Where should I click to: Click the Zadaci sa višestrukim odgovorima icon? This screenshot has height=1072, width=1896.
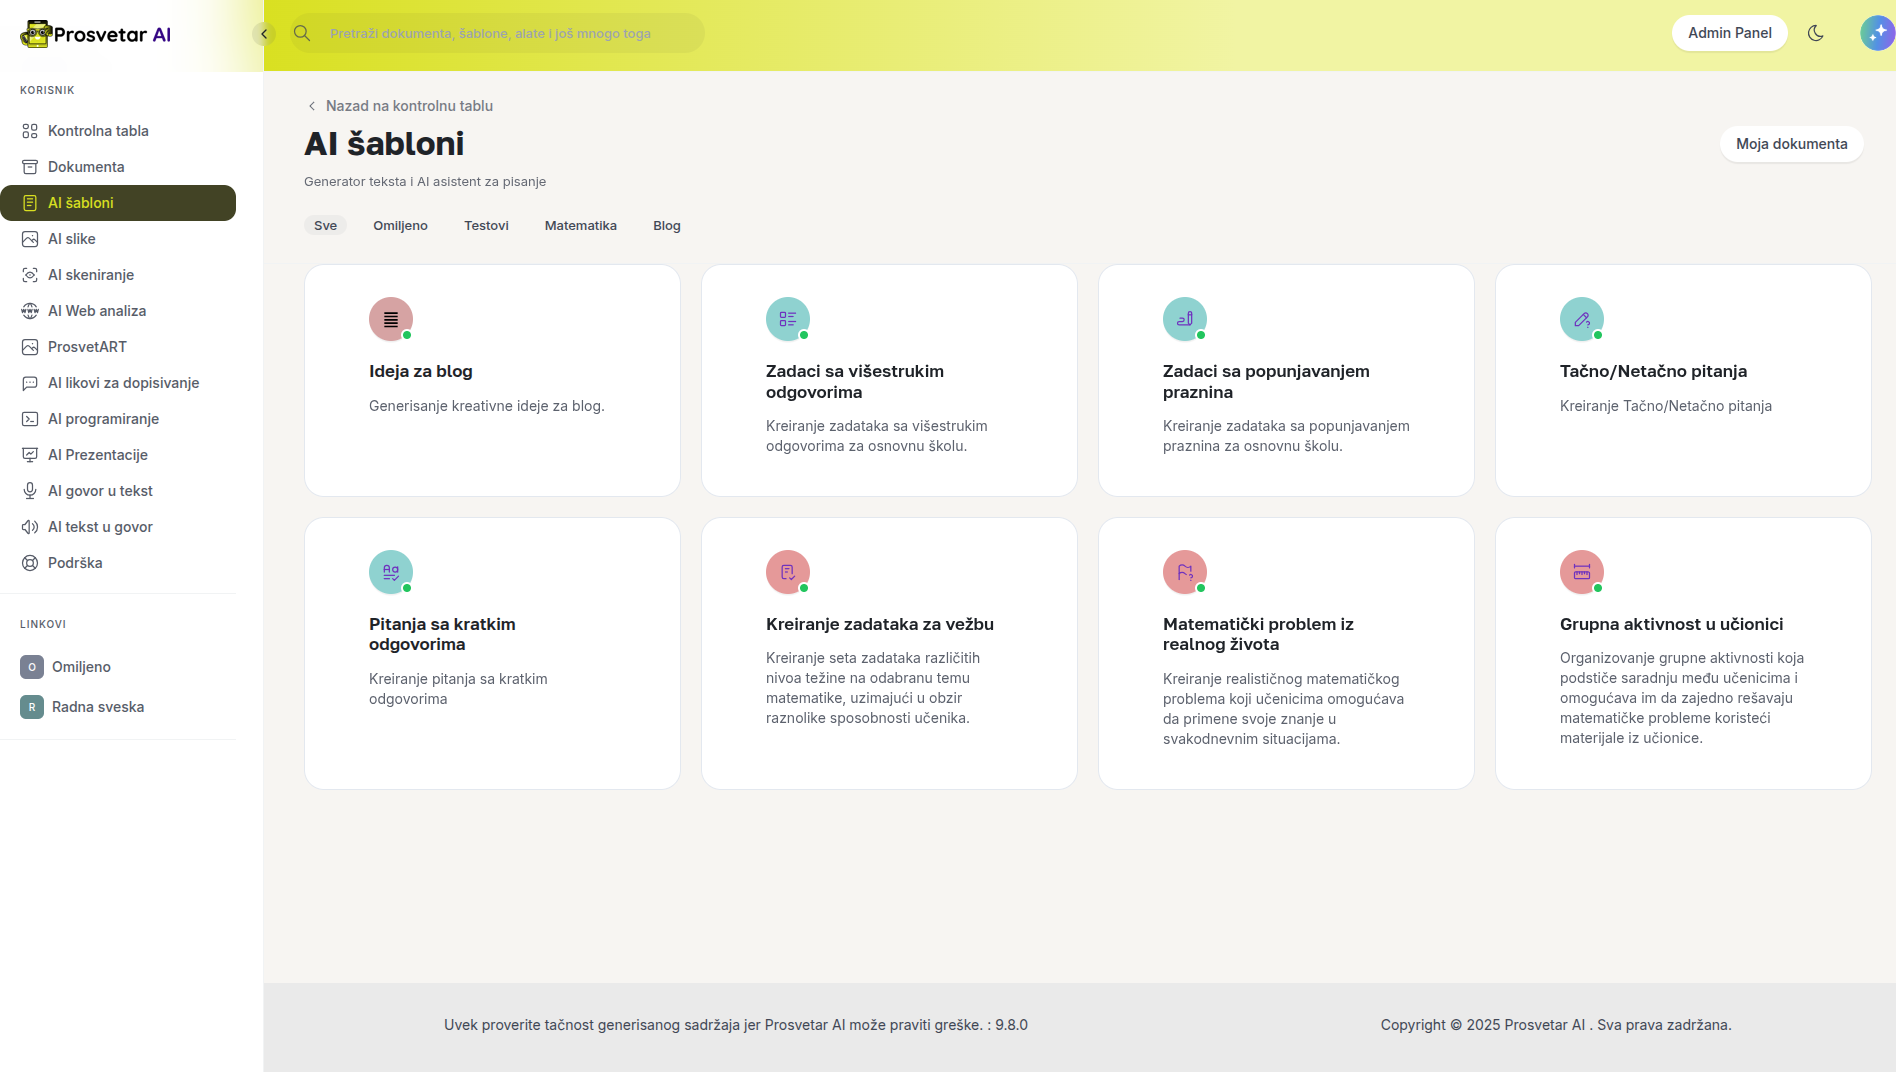pos(787,319)
